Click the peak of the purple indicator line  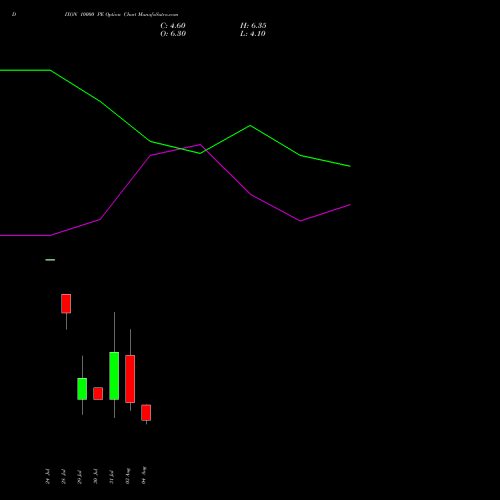(200, 144)
